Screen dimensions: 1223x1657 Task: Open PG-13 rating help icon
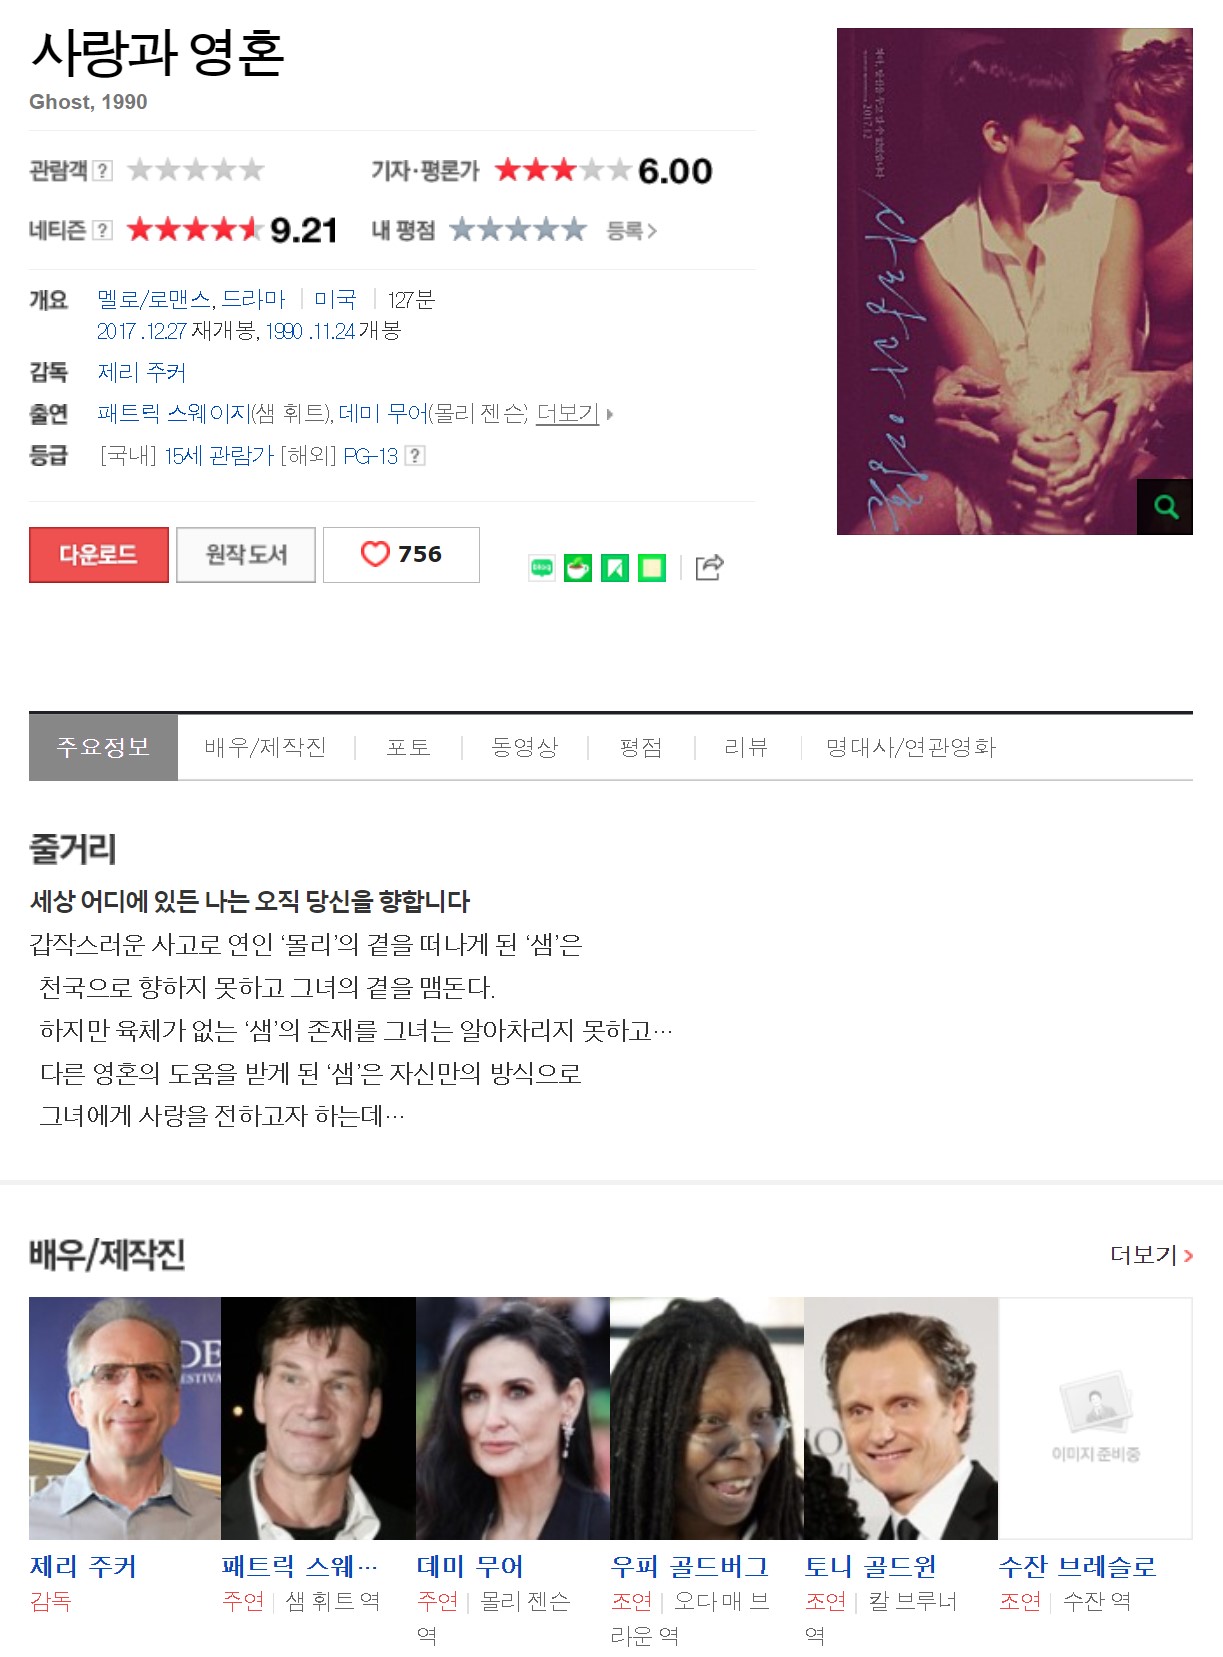pos(415,456)
